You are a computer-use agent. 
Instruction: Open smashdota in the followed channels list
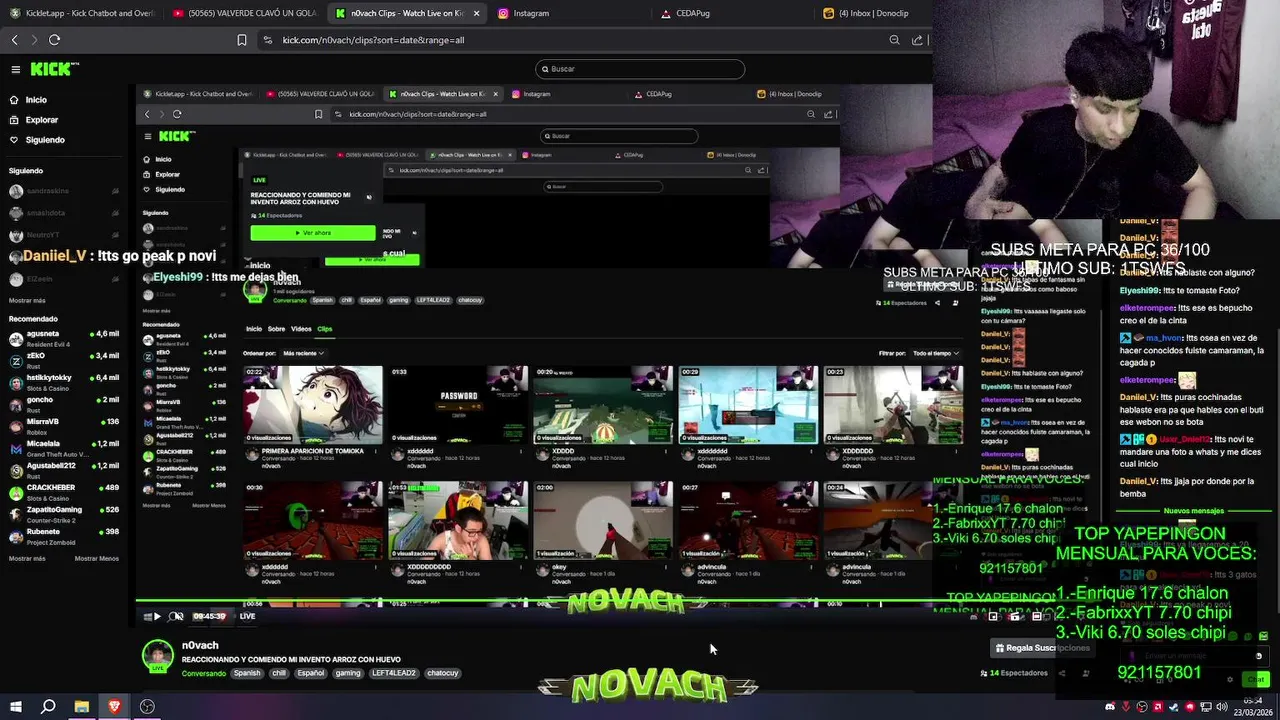point(64,213)
